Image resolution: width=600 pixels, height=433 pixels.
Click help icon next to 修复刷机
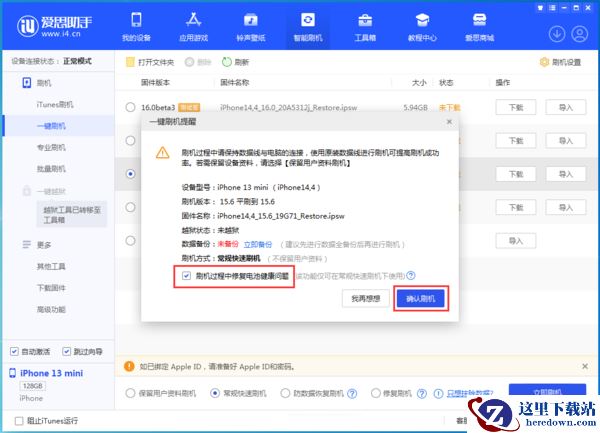point(422,393)
